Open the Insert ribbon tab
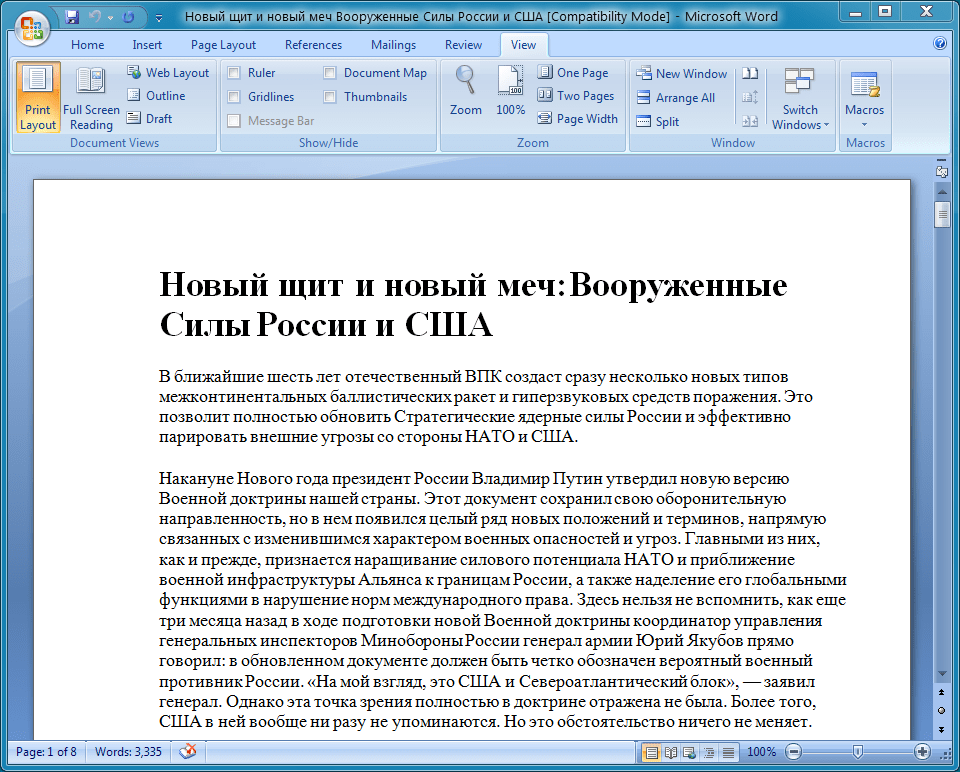The image size is (960, 772). click(147, 45)
